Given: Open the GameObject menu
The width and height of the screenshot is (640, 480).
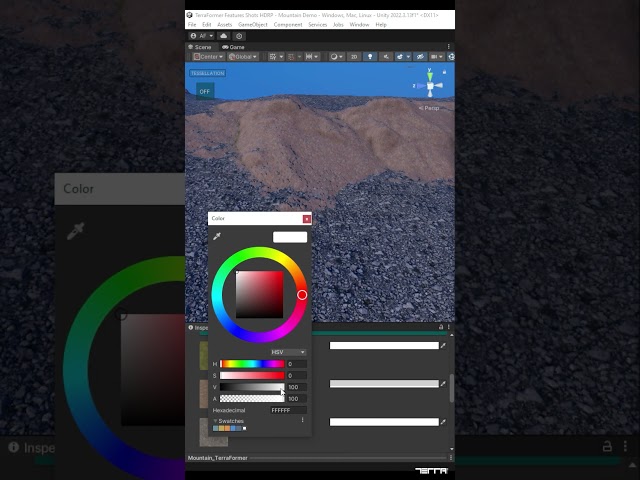Looking at the screenshot, I should (x=253, y=24).
